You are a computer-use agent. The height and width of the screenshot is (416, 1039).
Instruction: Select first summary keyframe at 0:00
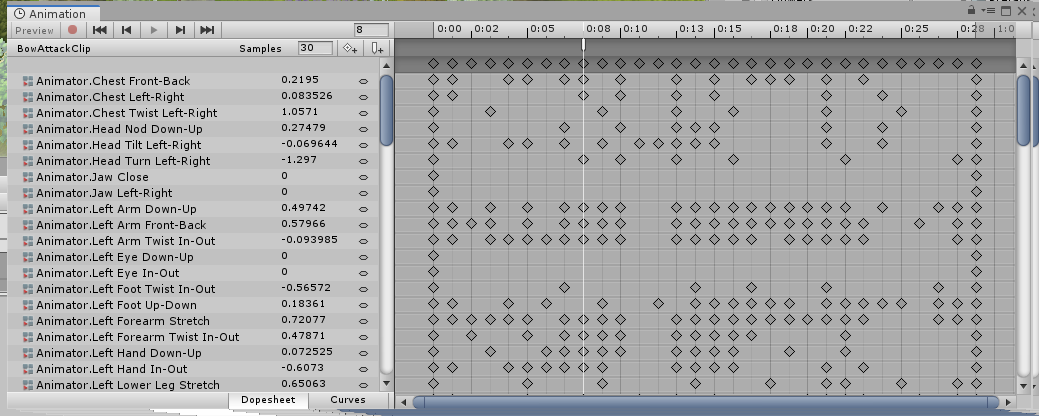(433, 64)
